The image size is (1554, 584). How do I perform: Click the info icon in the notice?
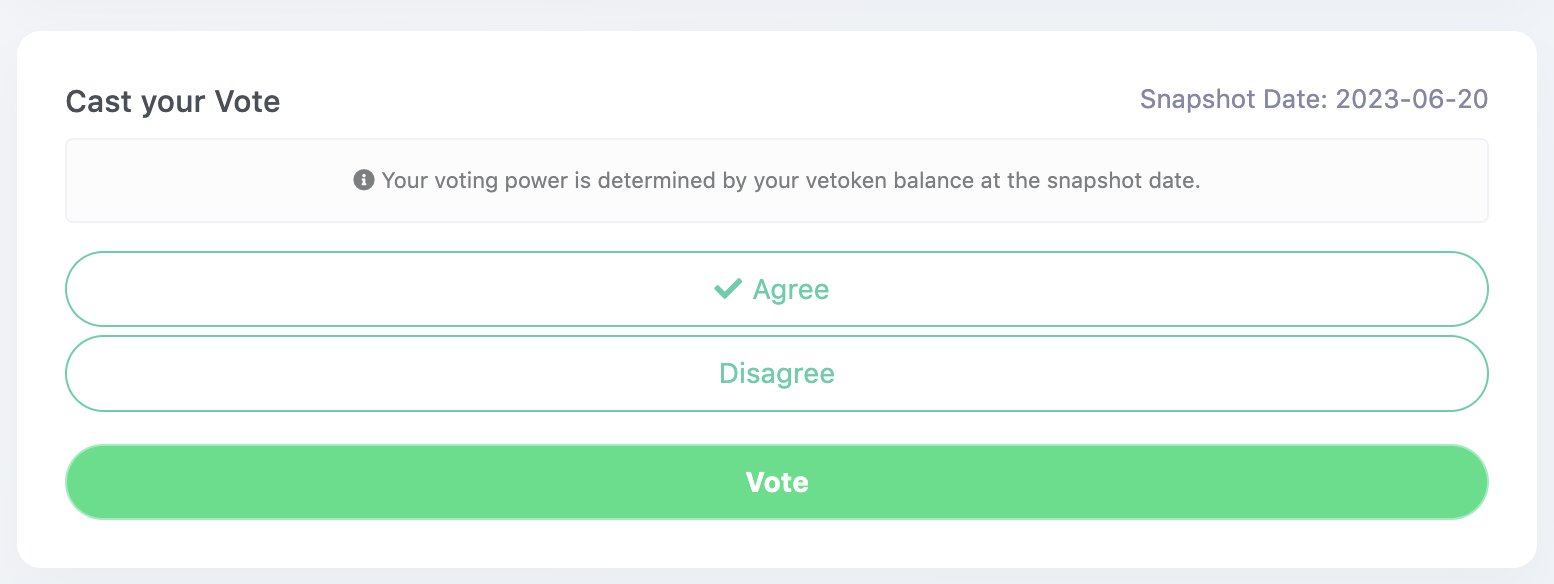pos(364,180)
